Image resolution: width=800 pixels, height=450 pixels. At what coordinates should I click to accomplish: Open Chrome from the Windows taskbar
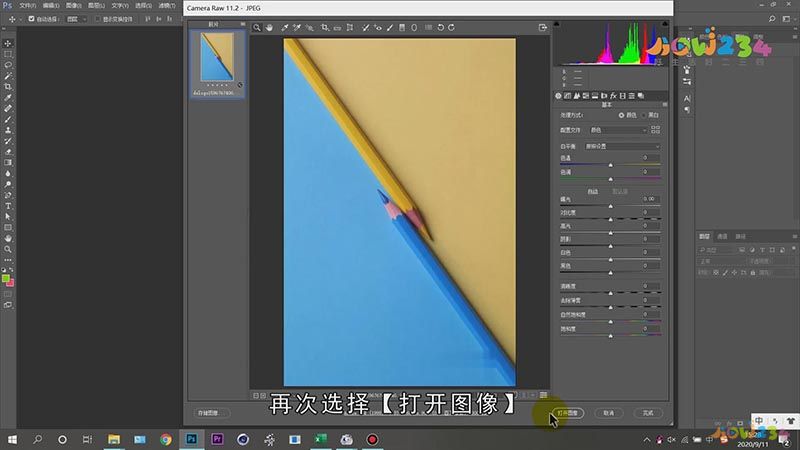(x=166, y=439)
